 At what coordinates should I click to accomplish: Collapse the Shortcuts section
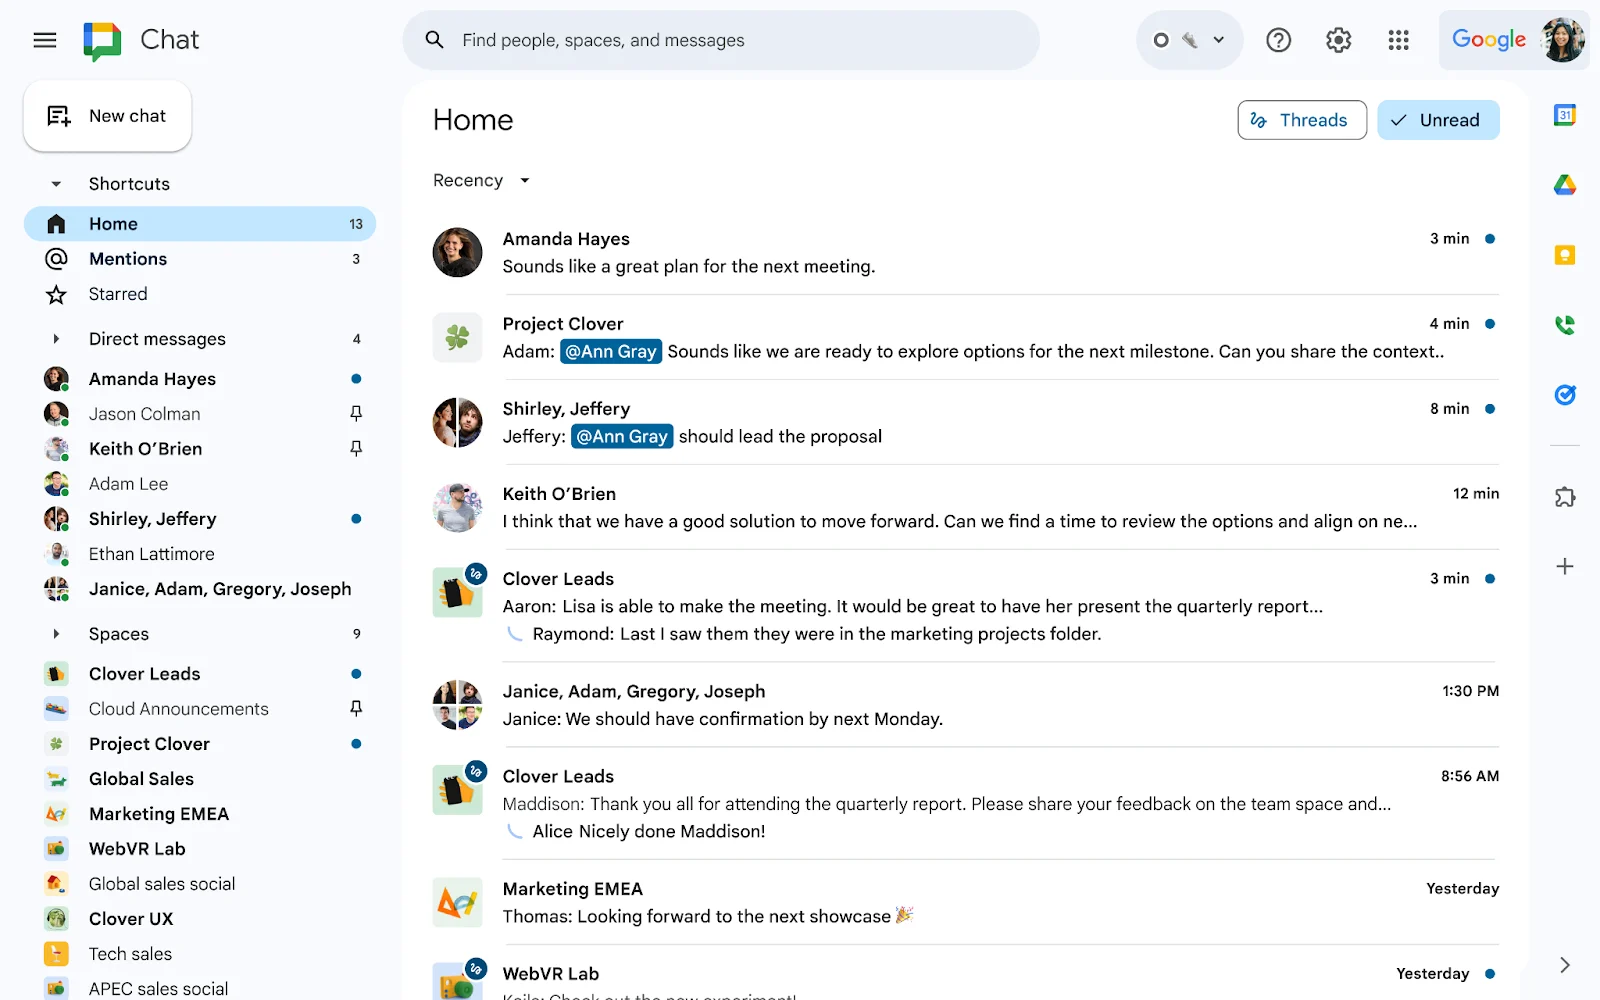click(x=57, y=184)
